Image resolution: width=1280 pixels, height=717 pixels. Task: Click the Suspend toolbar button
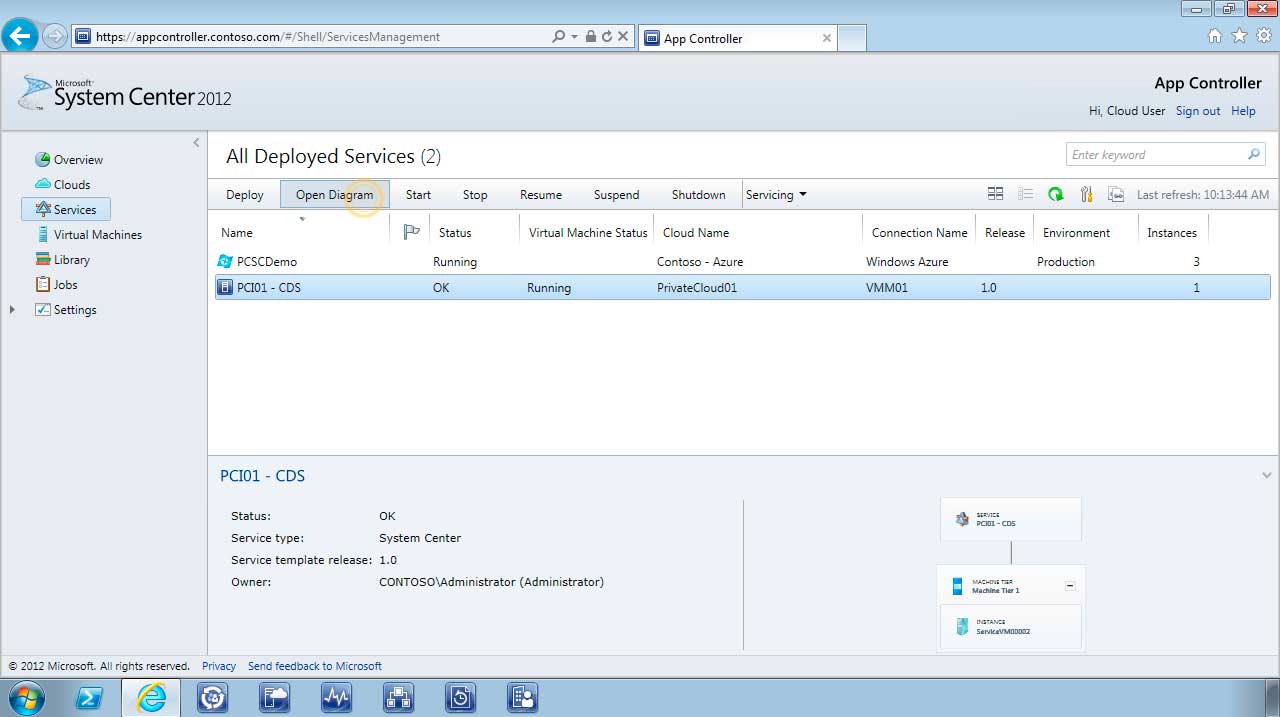(x=616, y=194)
